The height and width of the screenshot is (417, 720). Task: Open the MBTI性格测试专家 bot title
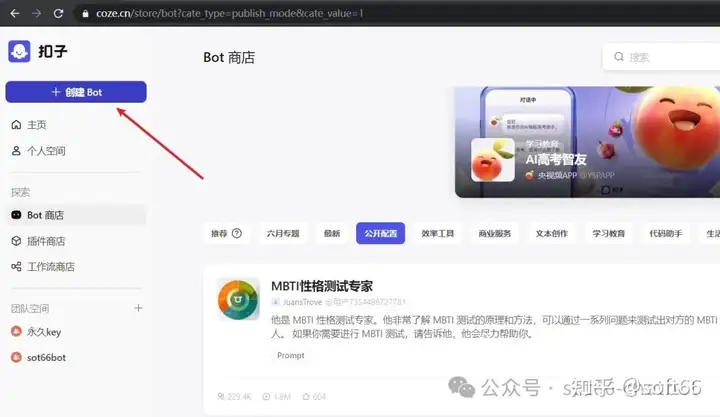coord(322,286)
